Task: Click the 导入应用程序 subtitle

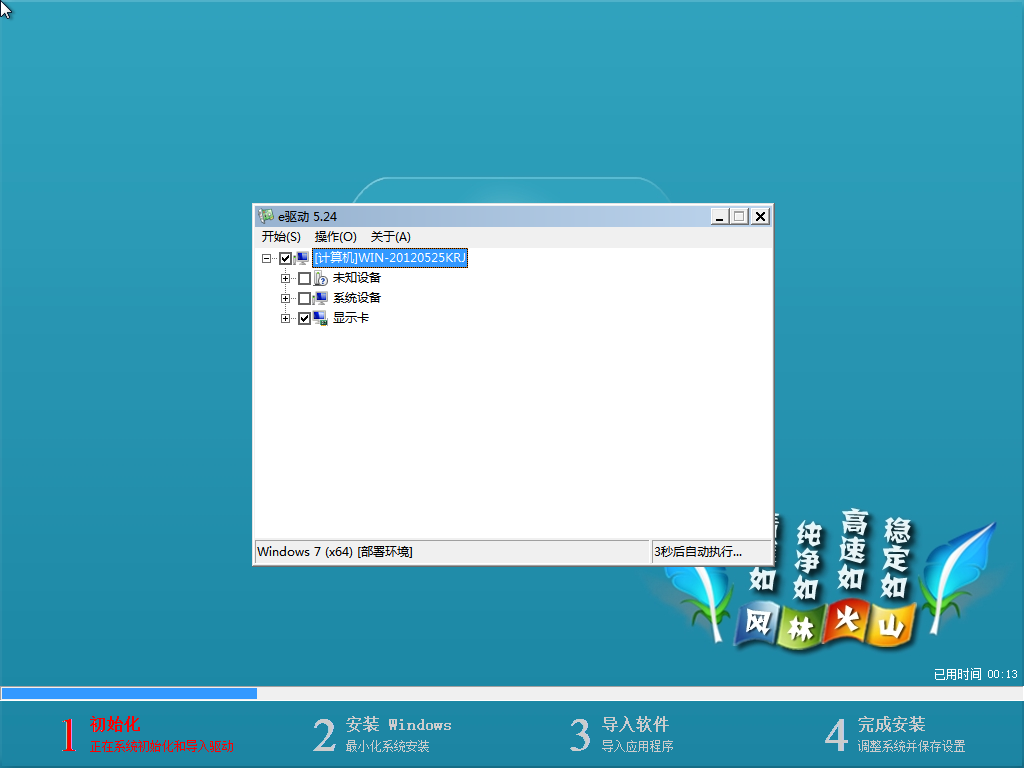Action: point(637,746)
